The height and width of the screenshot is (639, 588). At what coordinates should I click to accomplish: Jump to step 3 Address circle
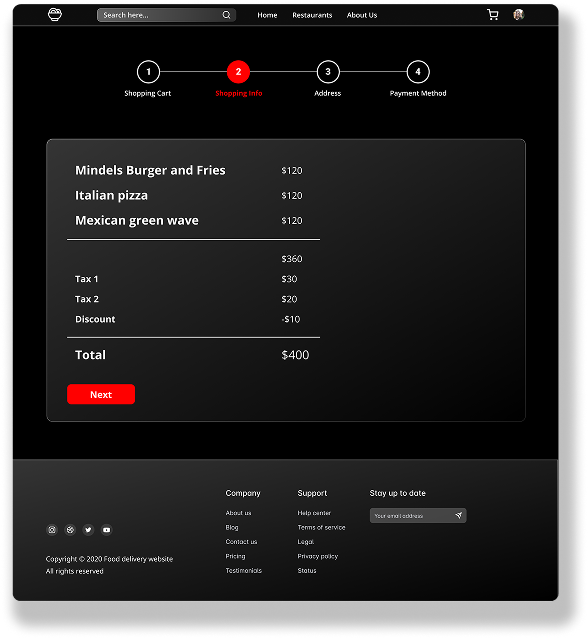[x=328, y=72]
